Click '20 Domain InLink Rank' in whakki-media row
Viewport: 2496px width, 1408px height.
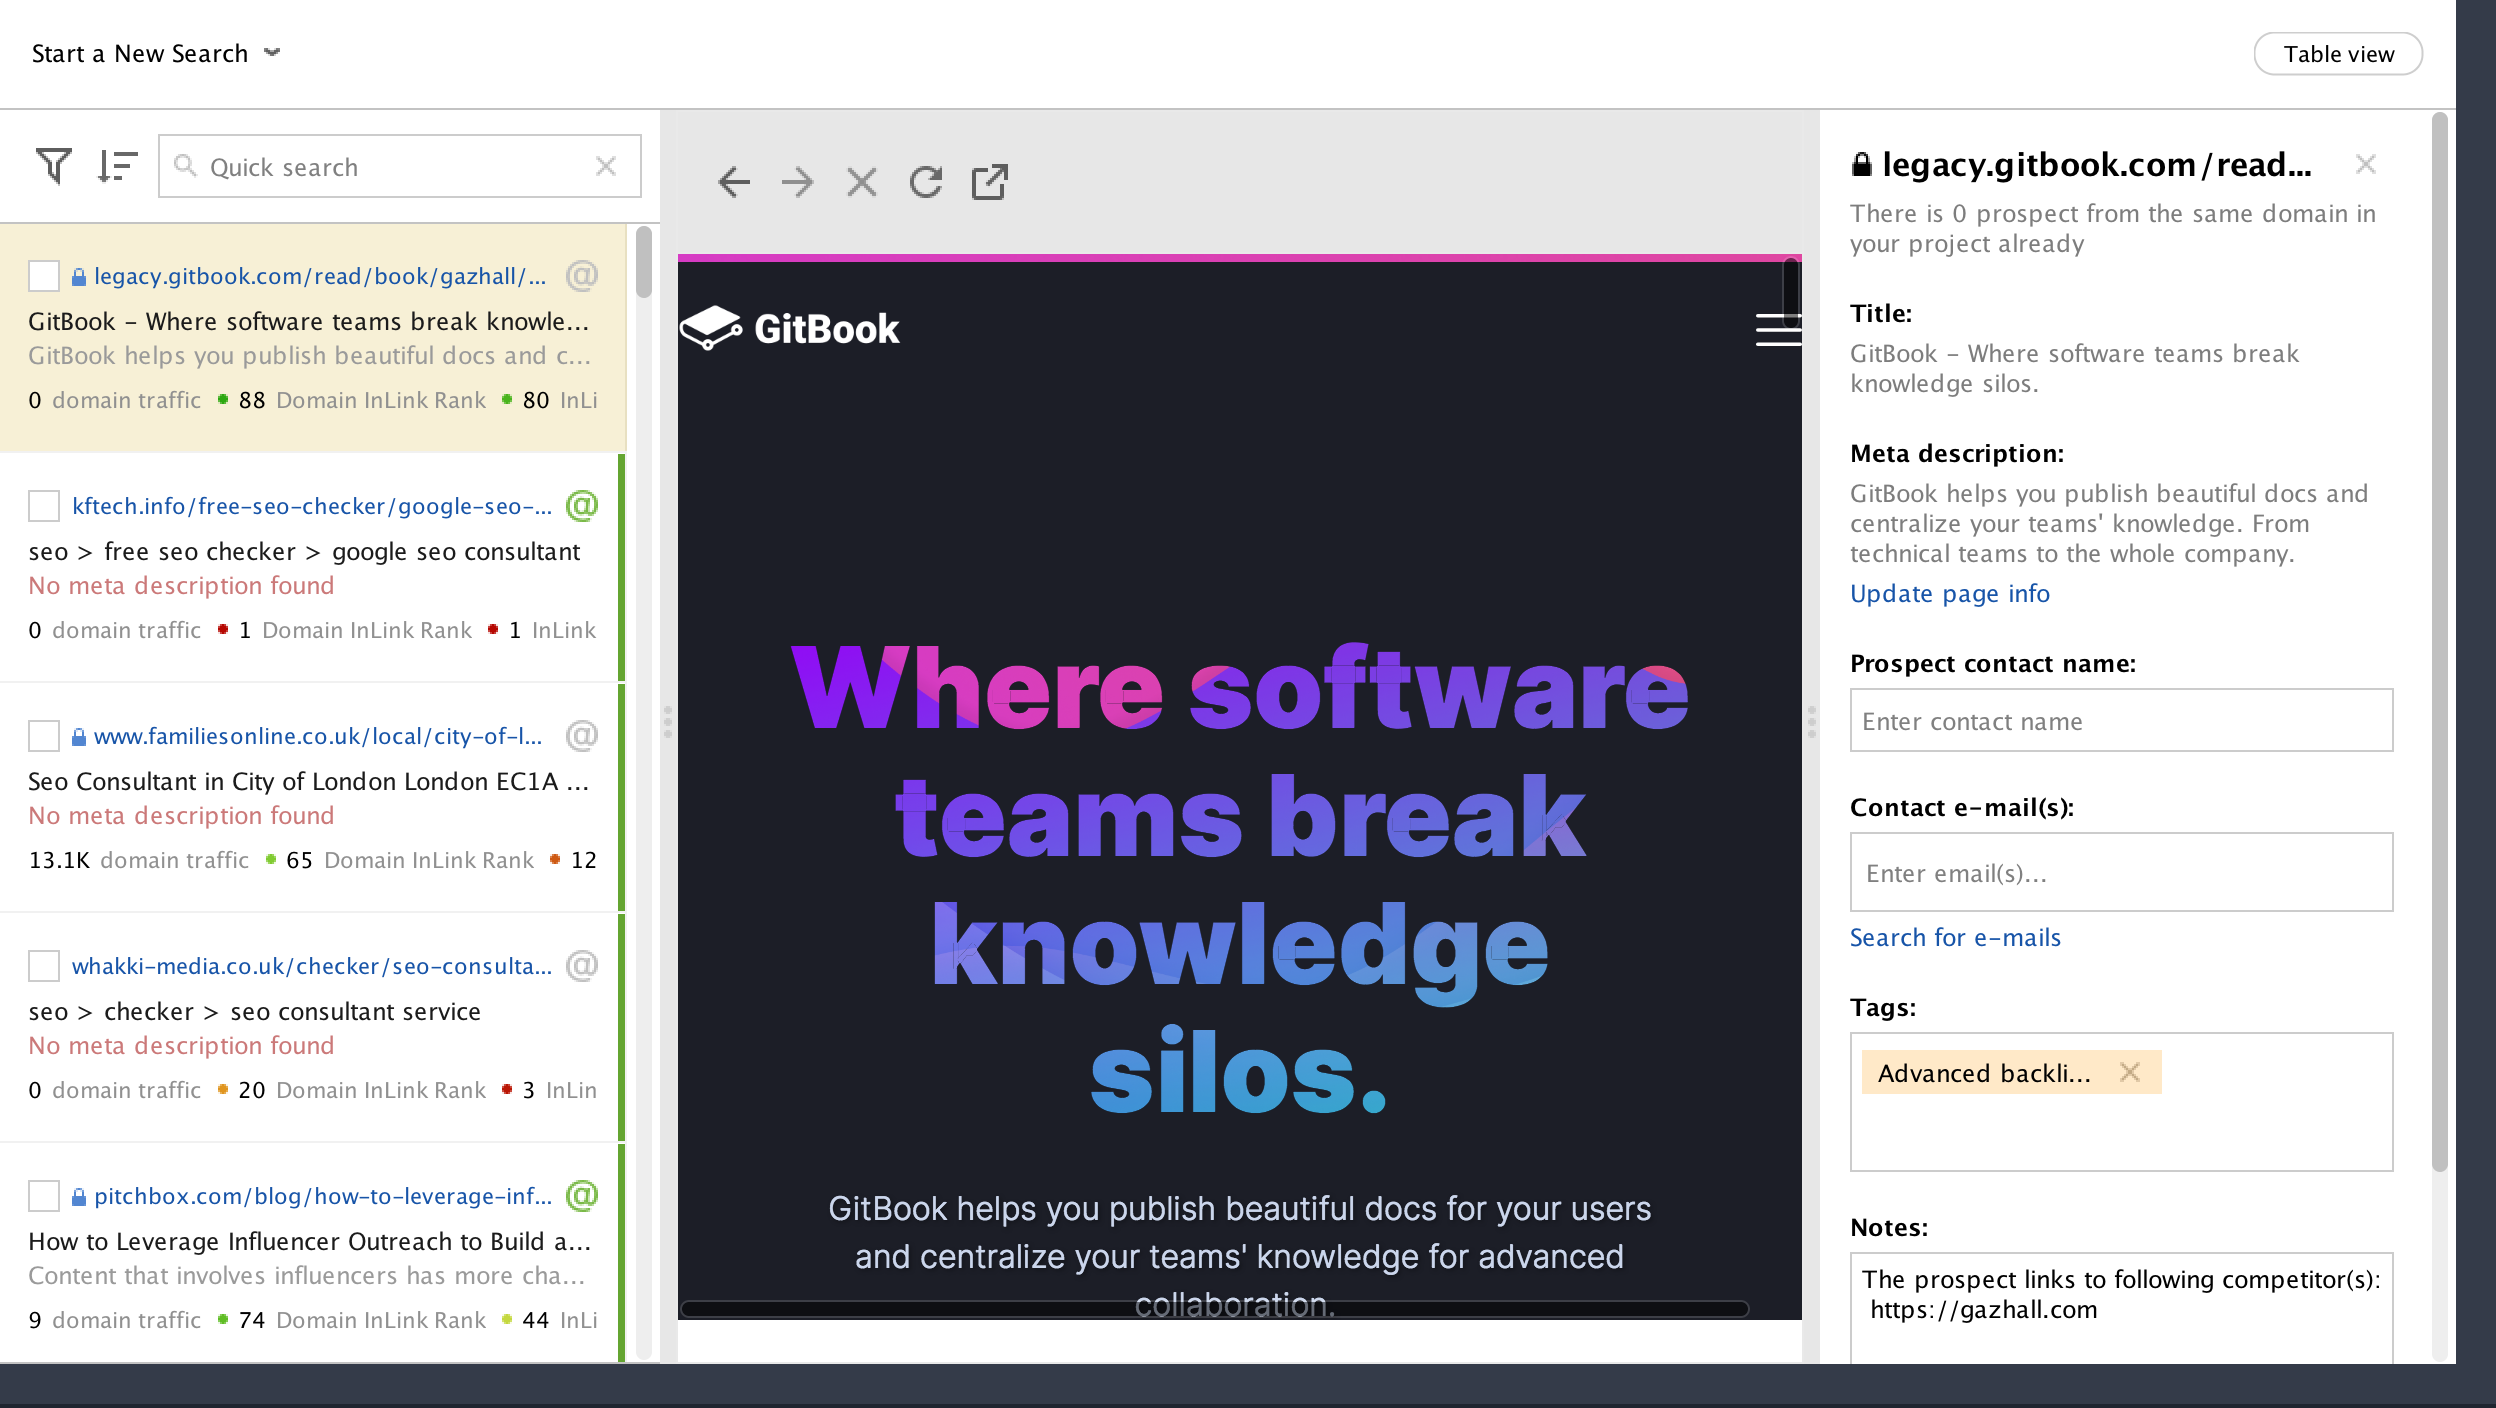pos(362,1090)
